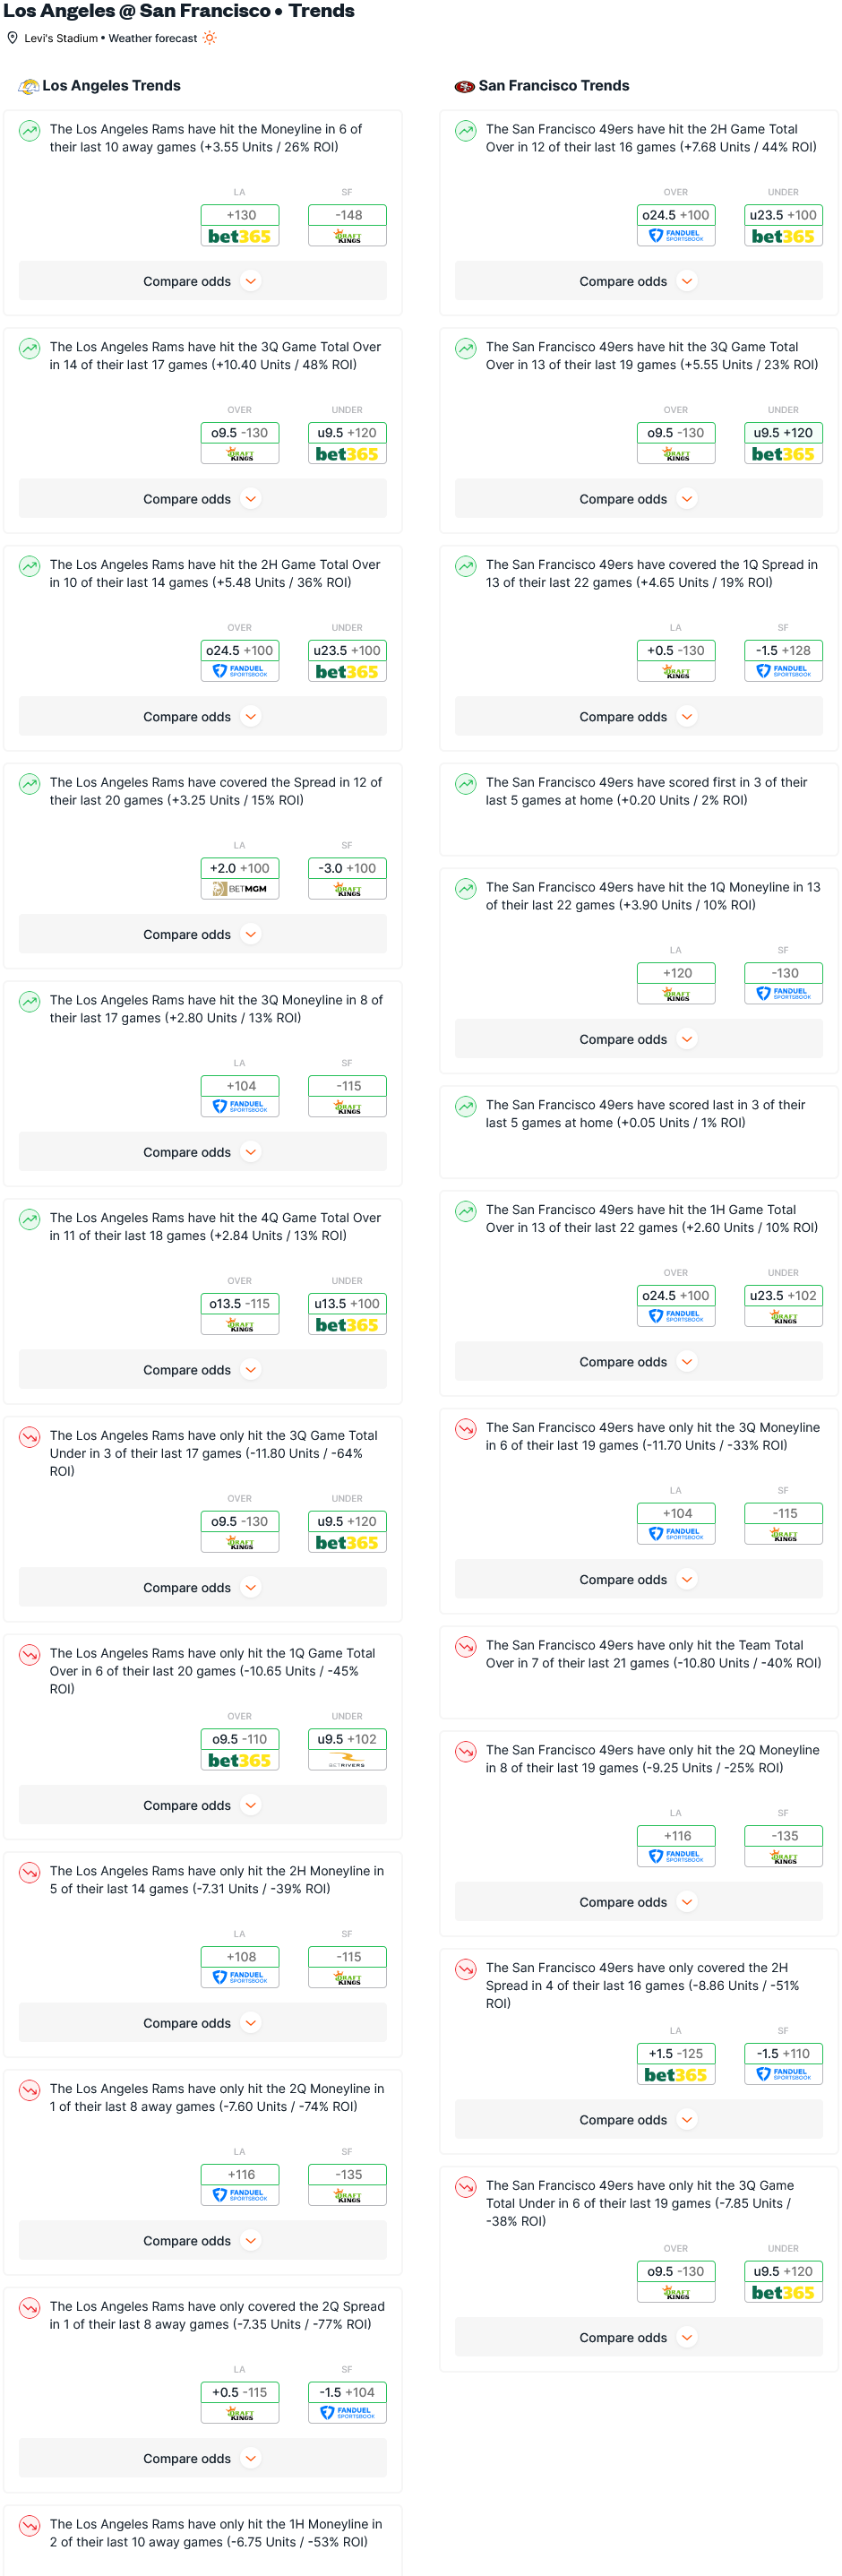Screen dimensions: 842x2576
Task: Choose BetMGM +2.0 +100 Rams spread
Action: [240, 878]
